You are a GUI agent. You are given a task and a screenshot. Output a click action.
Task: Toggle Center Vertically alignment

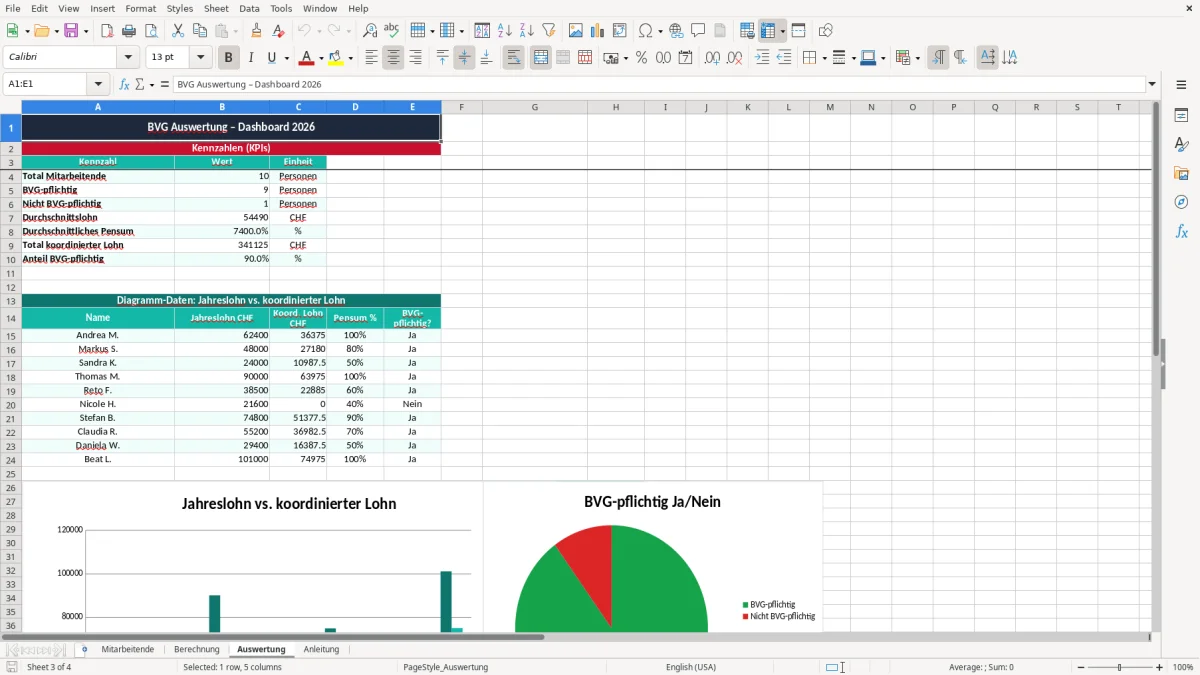[464, 58]
